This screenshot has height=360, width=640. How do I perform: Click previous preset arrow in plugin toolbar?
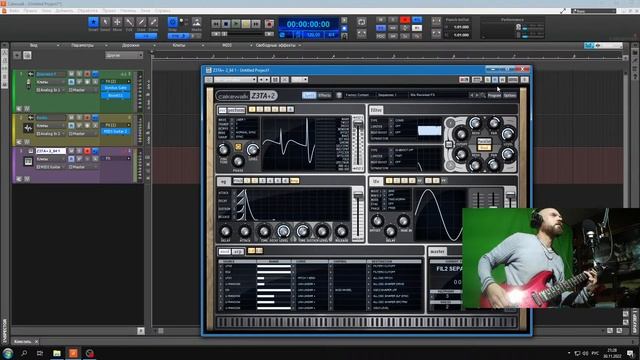click(261, 80)
